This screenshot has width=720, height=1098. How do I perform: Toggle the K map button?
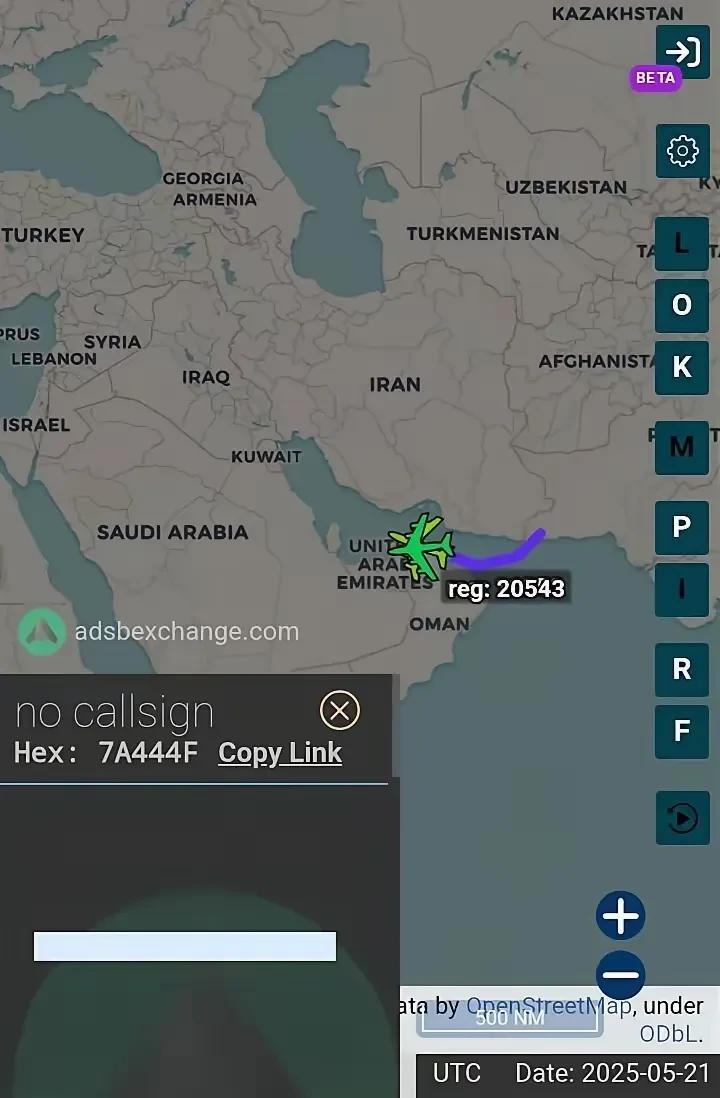682,368
